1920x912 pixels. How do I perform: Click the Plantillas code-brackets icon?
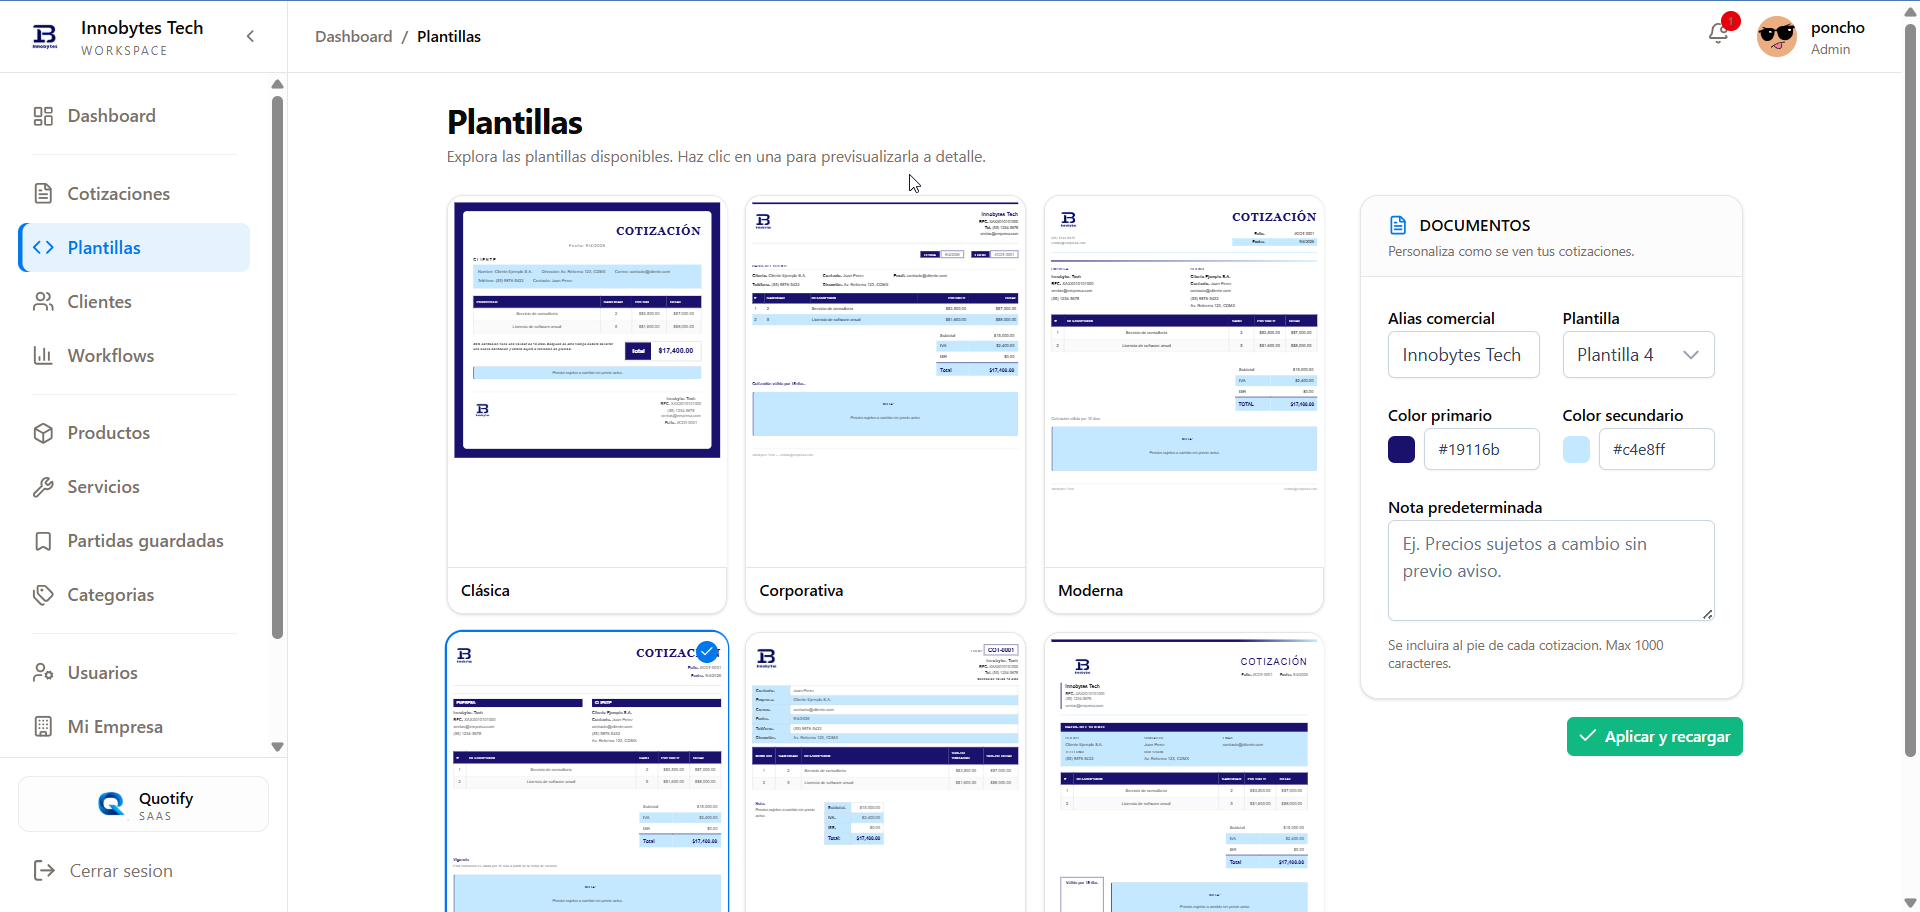[43, 248]
